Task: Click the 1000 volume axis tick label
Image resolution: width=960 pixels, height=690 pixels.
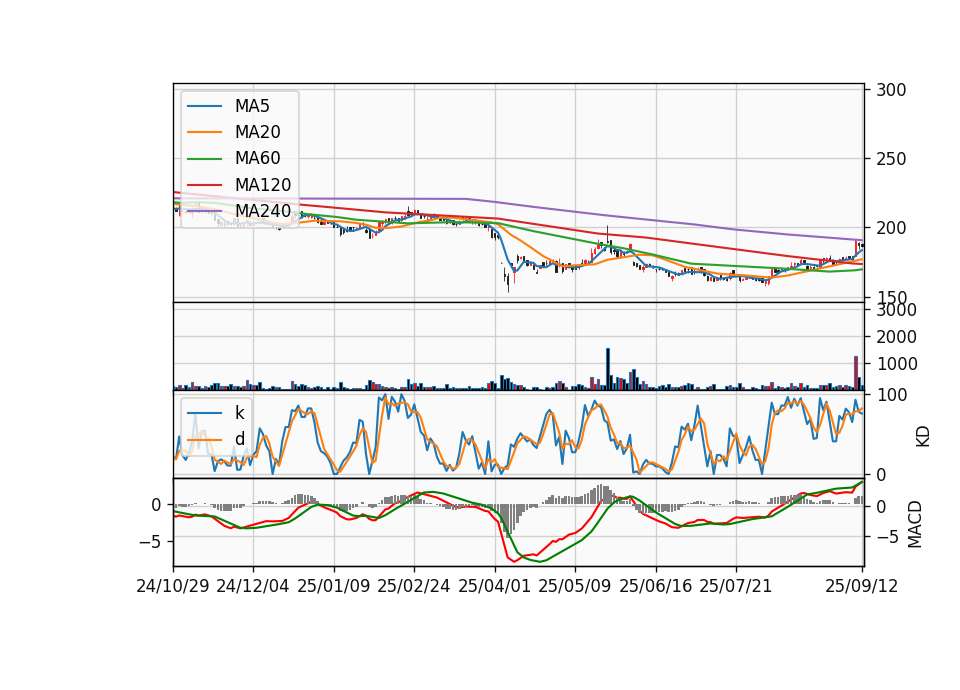Action: 896,364
